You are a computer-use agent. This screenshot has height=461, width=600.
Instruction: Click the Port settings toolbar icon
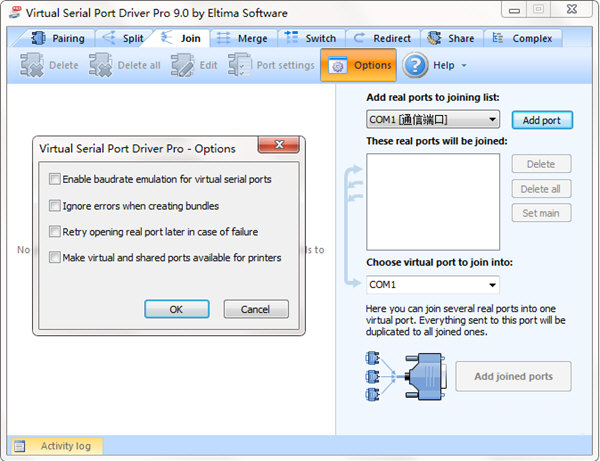pos(240,65)
